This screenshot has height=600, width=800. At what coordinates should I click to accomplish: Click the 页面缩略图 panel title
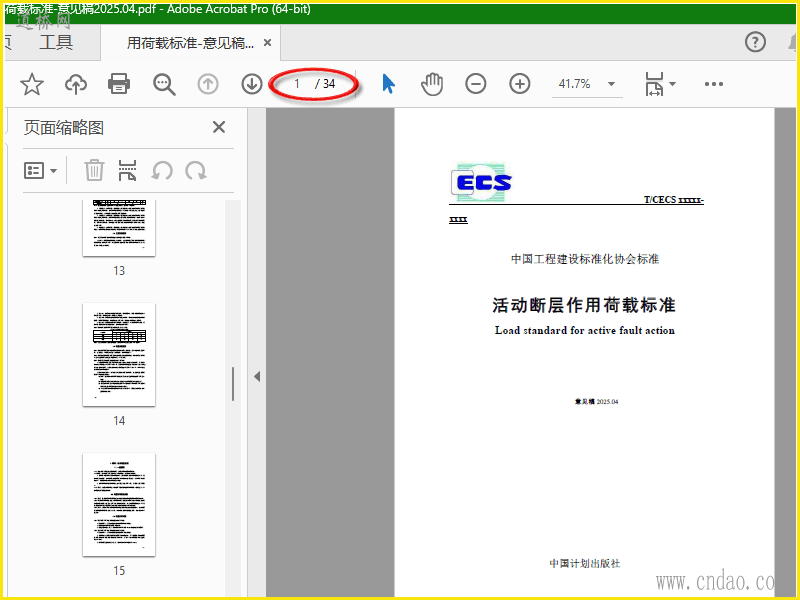pos(64,128)
